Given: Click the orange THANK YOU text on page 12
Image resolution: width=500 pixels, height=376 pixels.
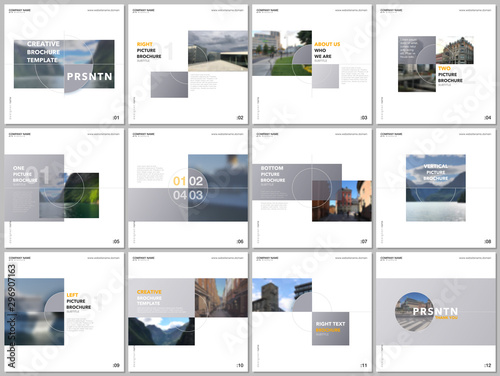Looking at the screenshot, I should point(446,318).
